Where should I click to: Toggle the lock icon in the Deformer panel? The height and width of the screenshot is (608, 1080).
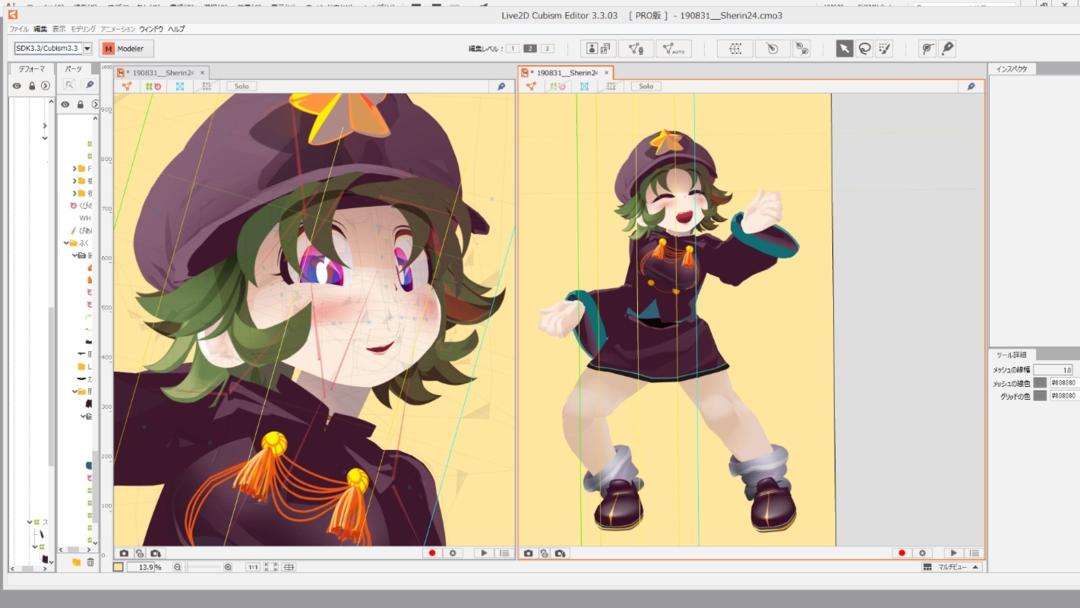tap(32, 86)
